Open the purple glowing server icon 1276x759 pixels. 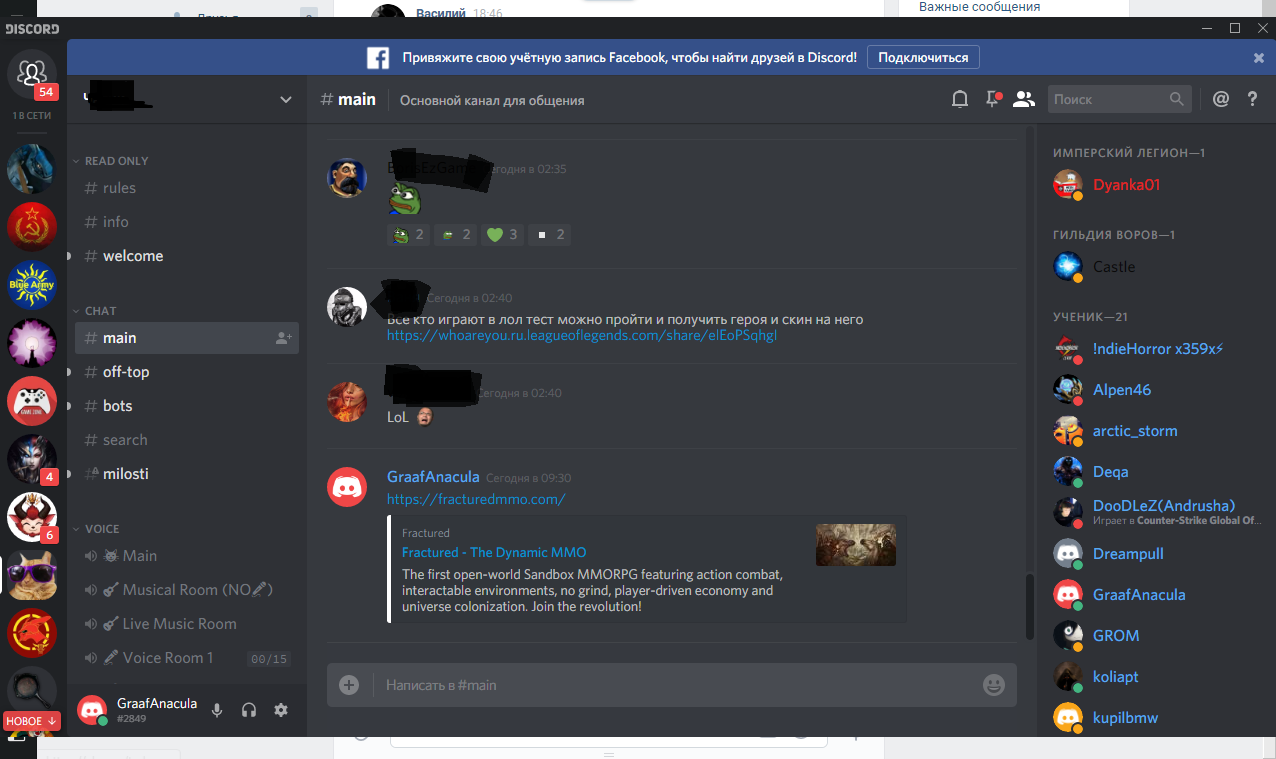point(32,343)
